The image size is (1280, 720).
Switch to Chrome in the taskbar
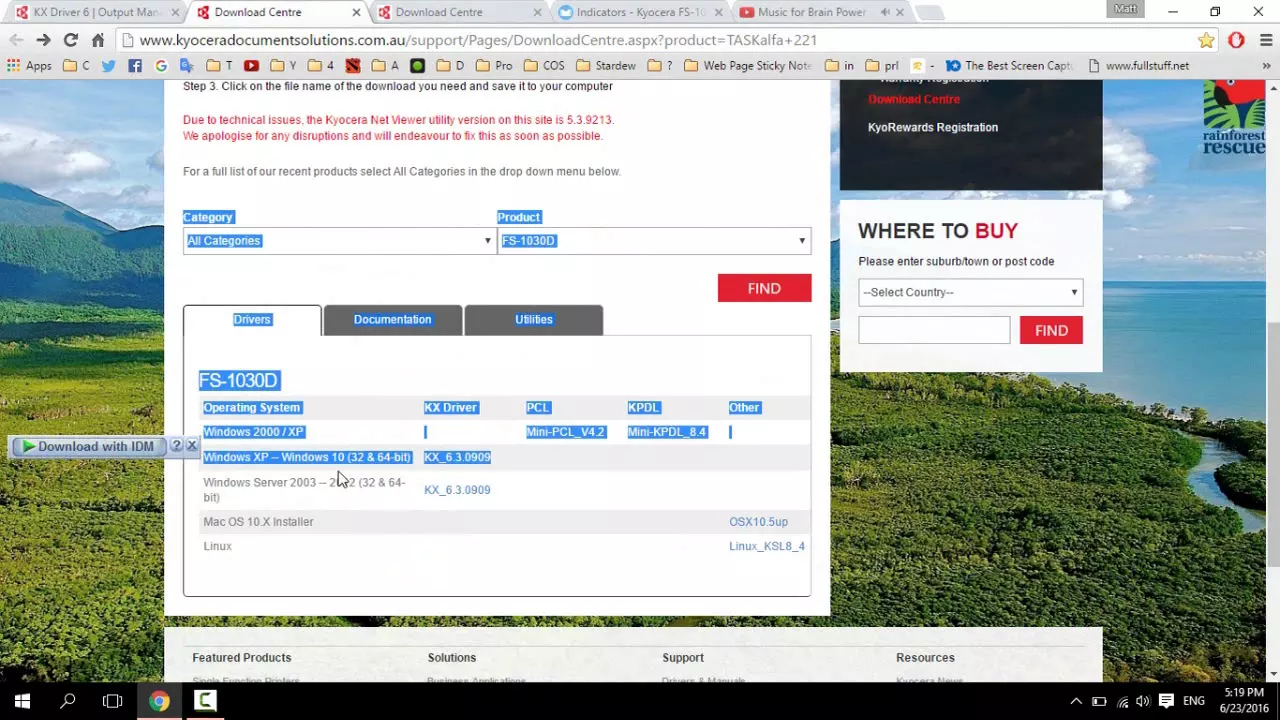coord(159,701)
